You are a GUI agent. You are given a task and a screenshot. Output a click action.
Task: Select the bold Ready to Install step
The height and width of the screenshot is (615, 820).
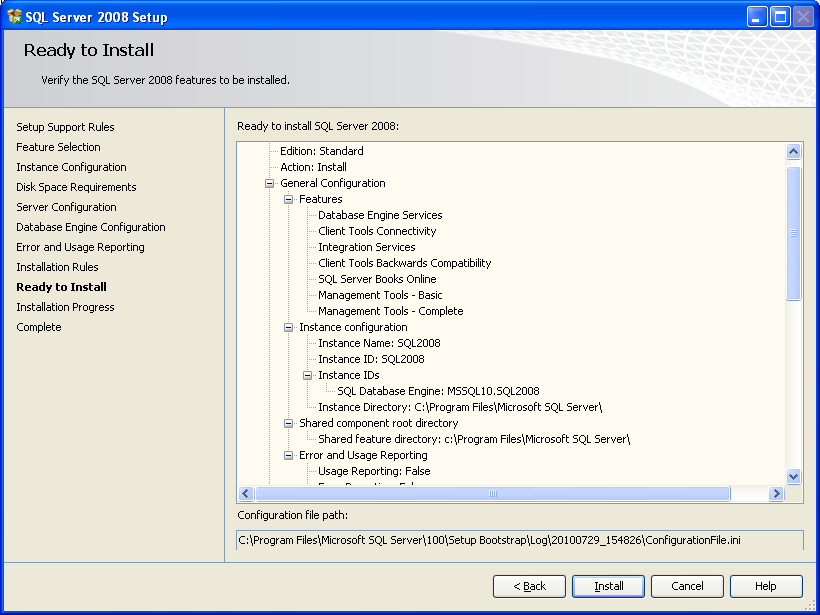tap(61, 287)
